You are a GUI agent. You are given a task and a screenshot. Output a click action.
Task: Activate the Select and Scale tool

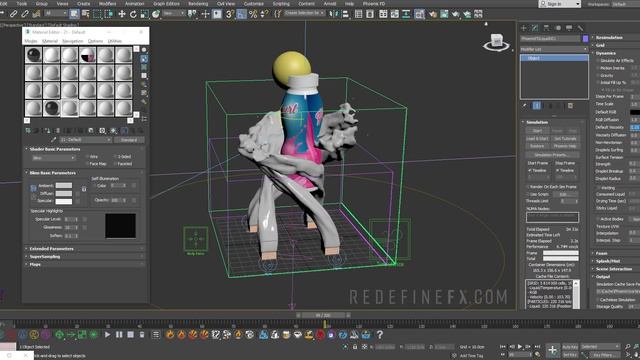click(x=144, y=14)
